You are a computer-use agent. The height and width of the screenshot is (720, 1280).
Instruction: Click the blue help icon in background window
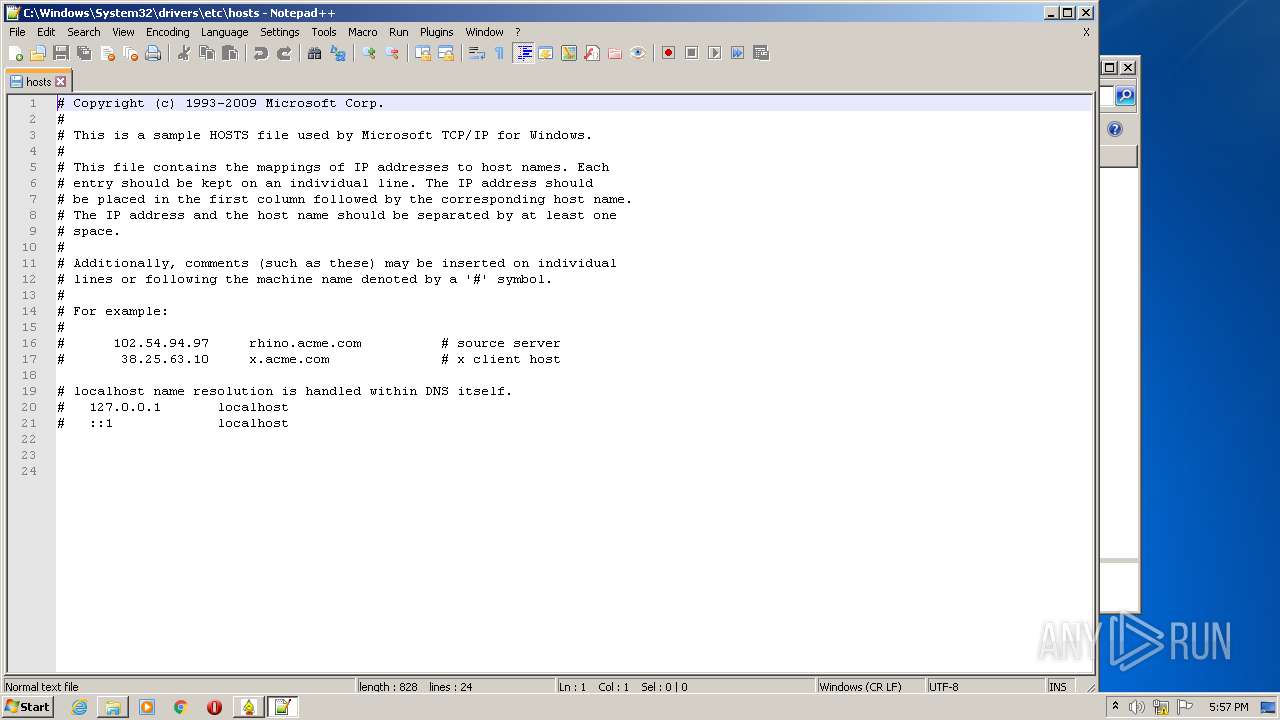point(1115,129)
